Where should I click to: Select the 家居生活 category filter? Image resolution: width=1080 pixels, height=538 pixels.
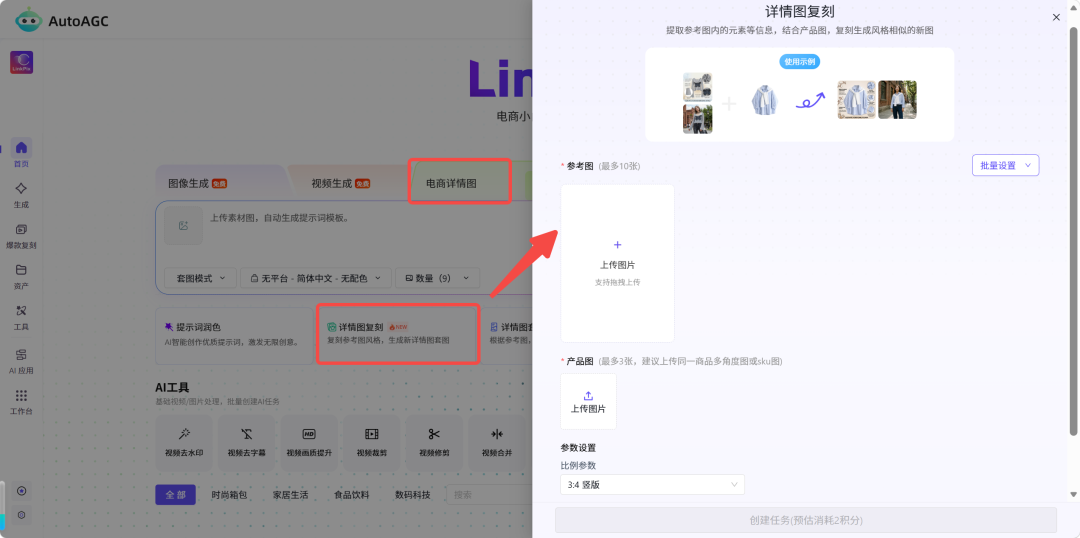tap(290, 495)
